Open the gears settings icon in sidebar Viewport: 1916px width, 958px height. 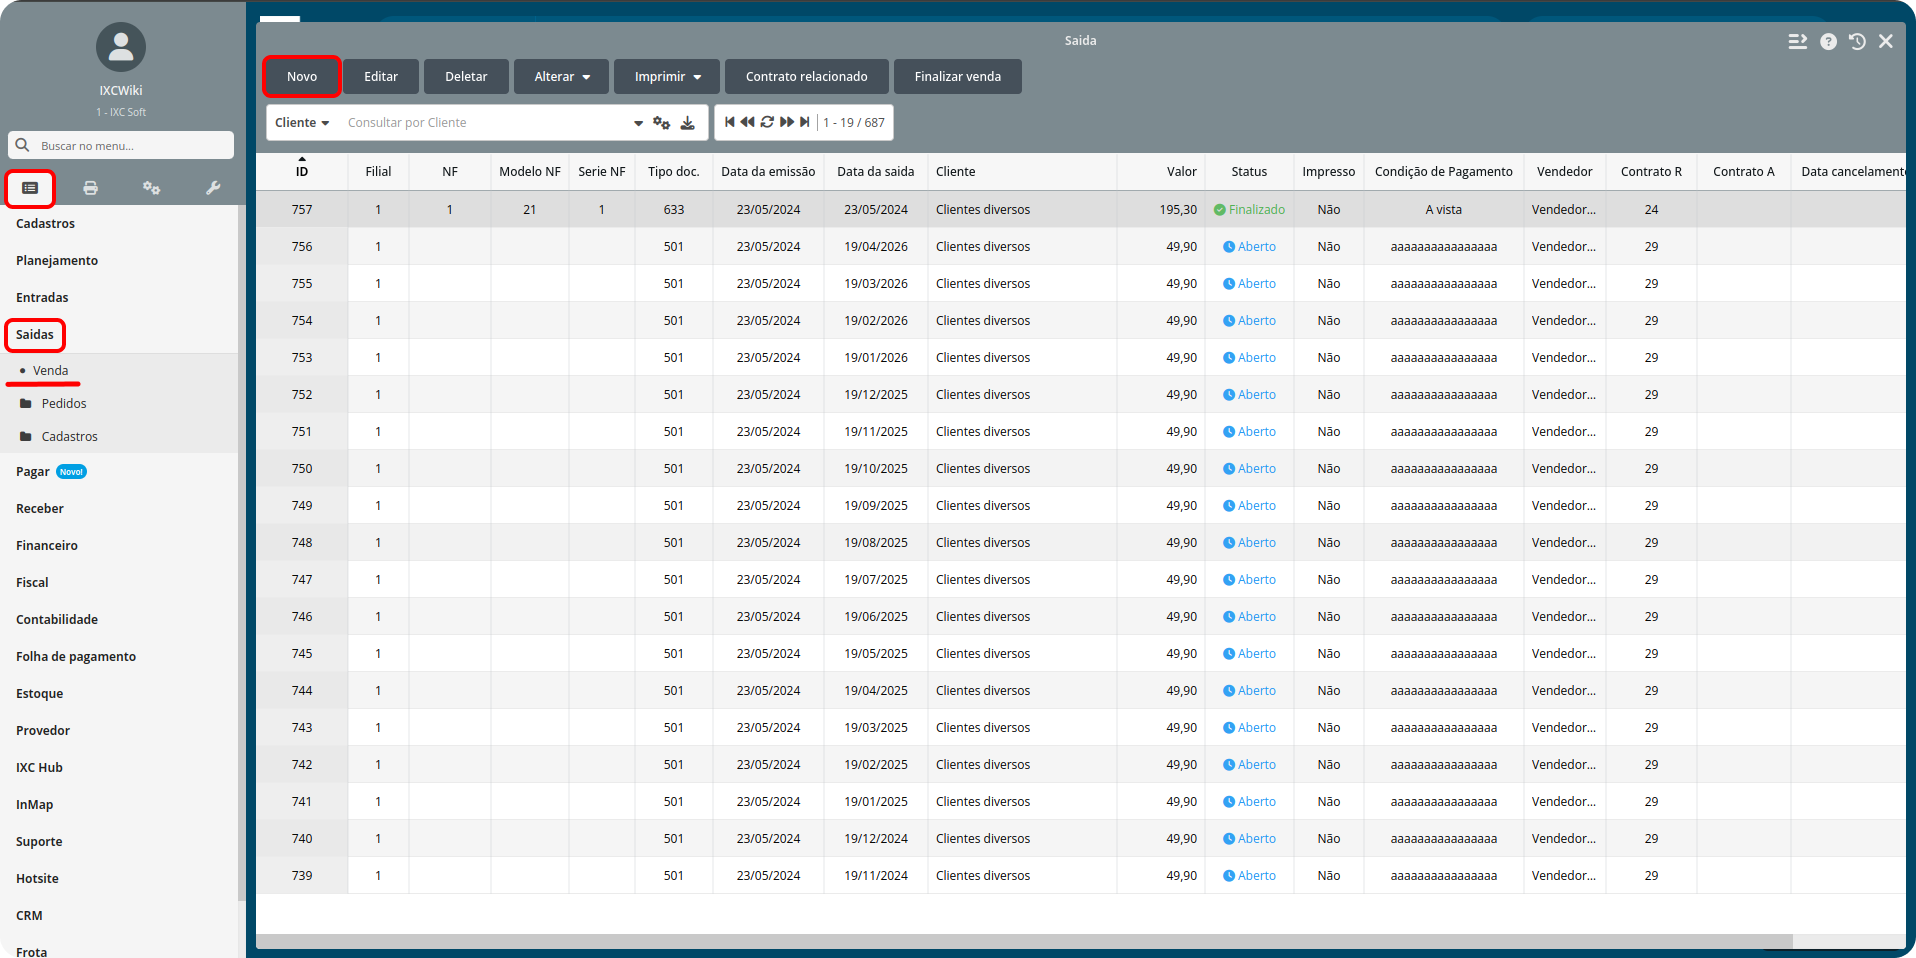(151, 188)
